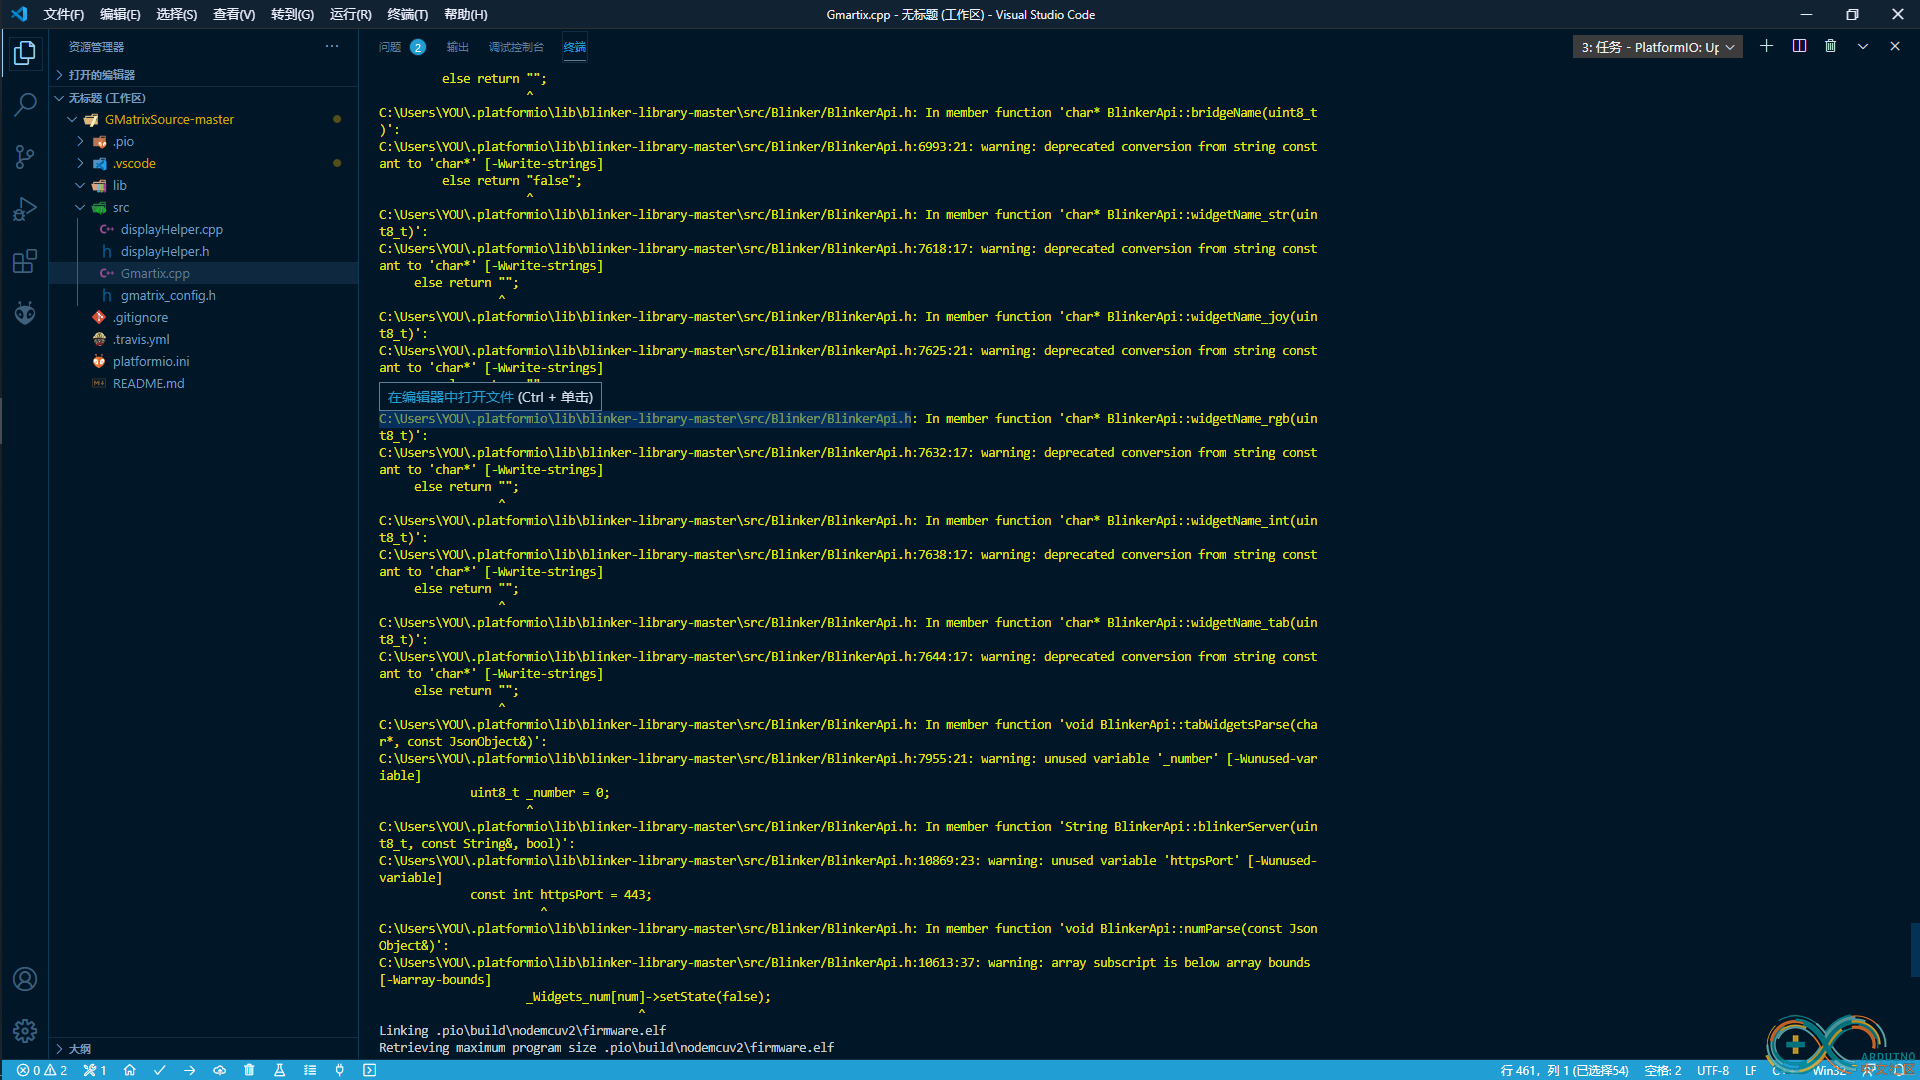Click the explorer more actions ellipsis

coord(332,47)
